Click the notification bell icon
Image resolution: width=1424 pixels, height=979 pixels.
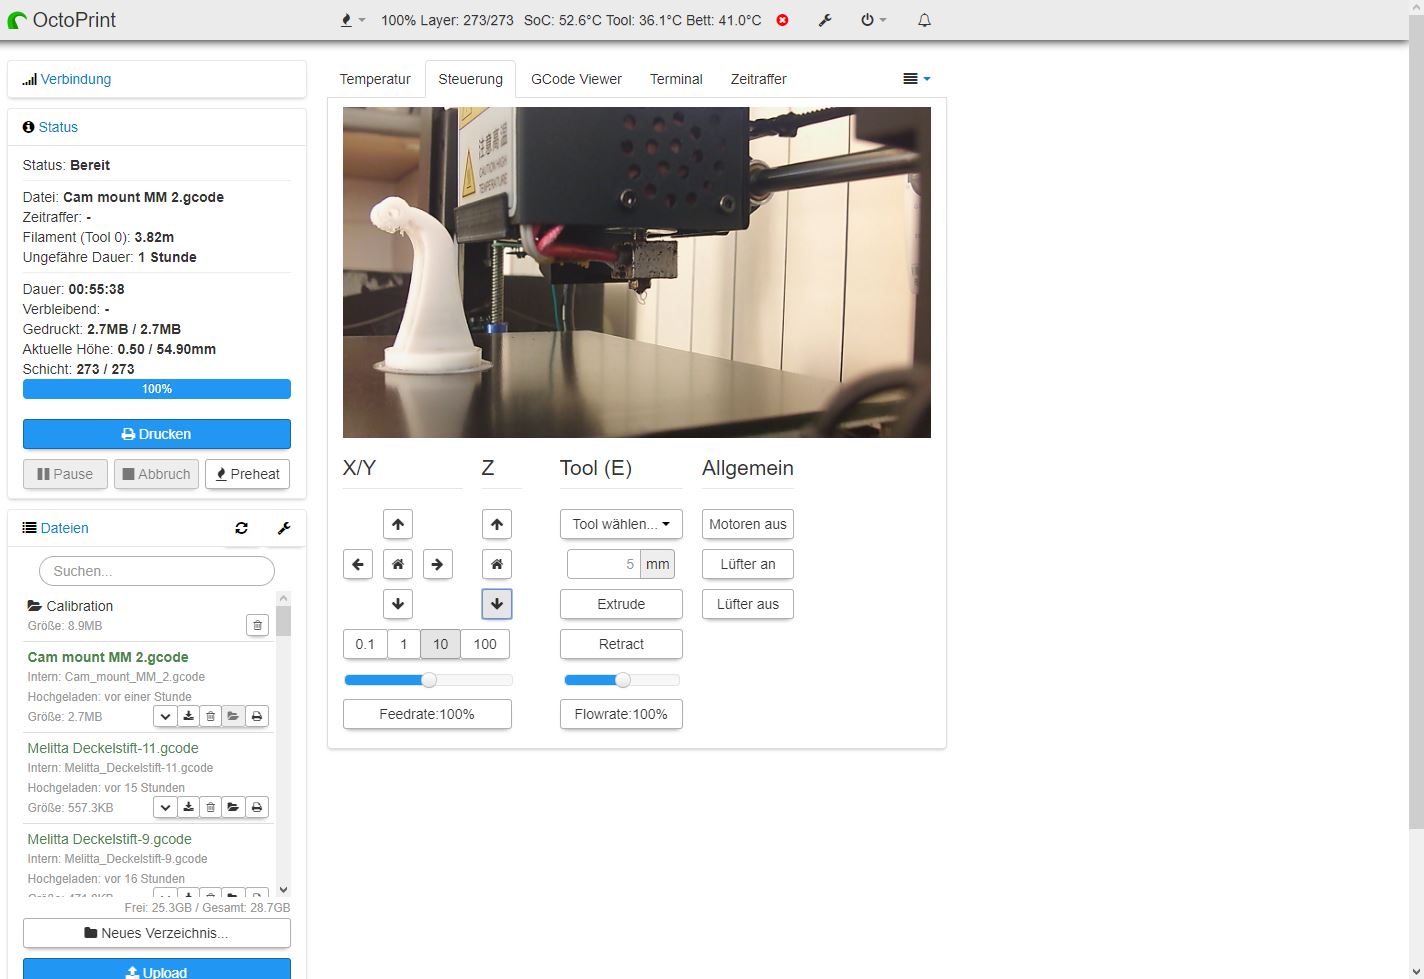[x=924, y=20]
